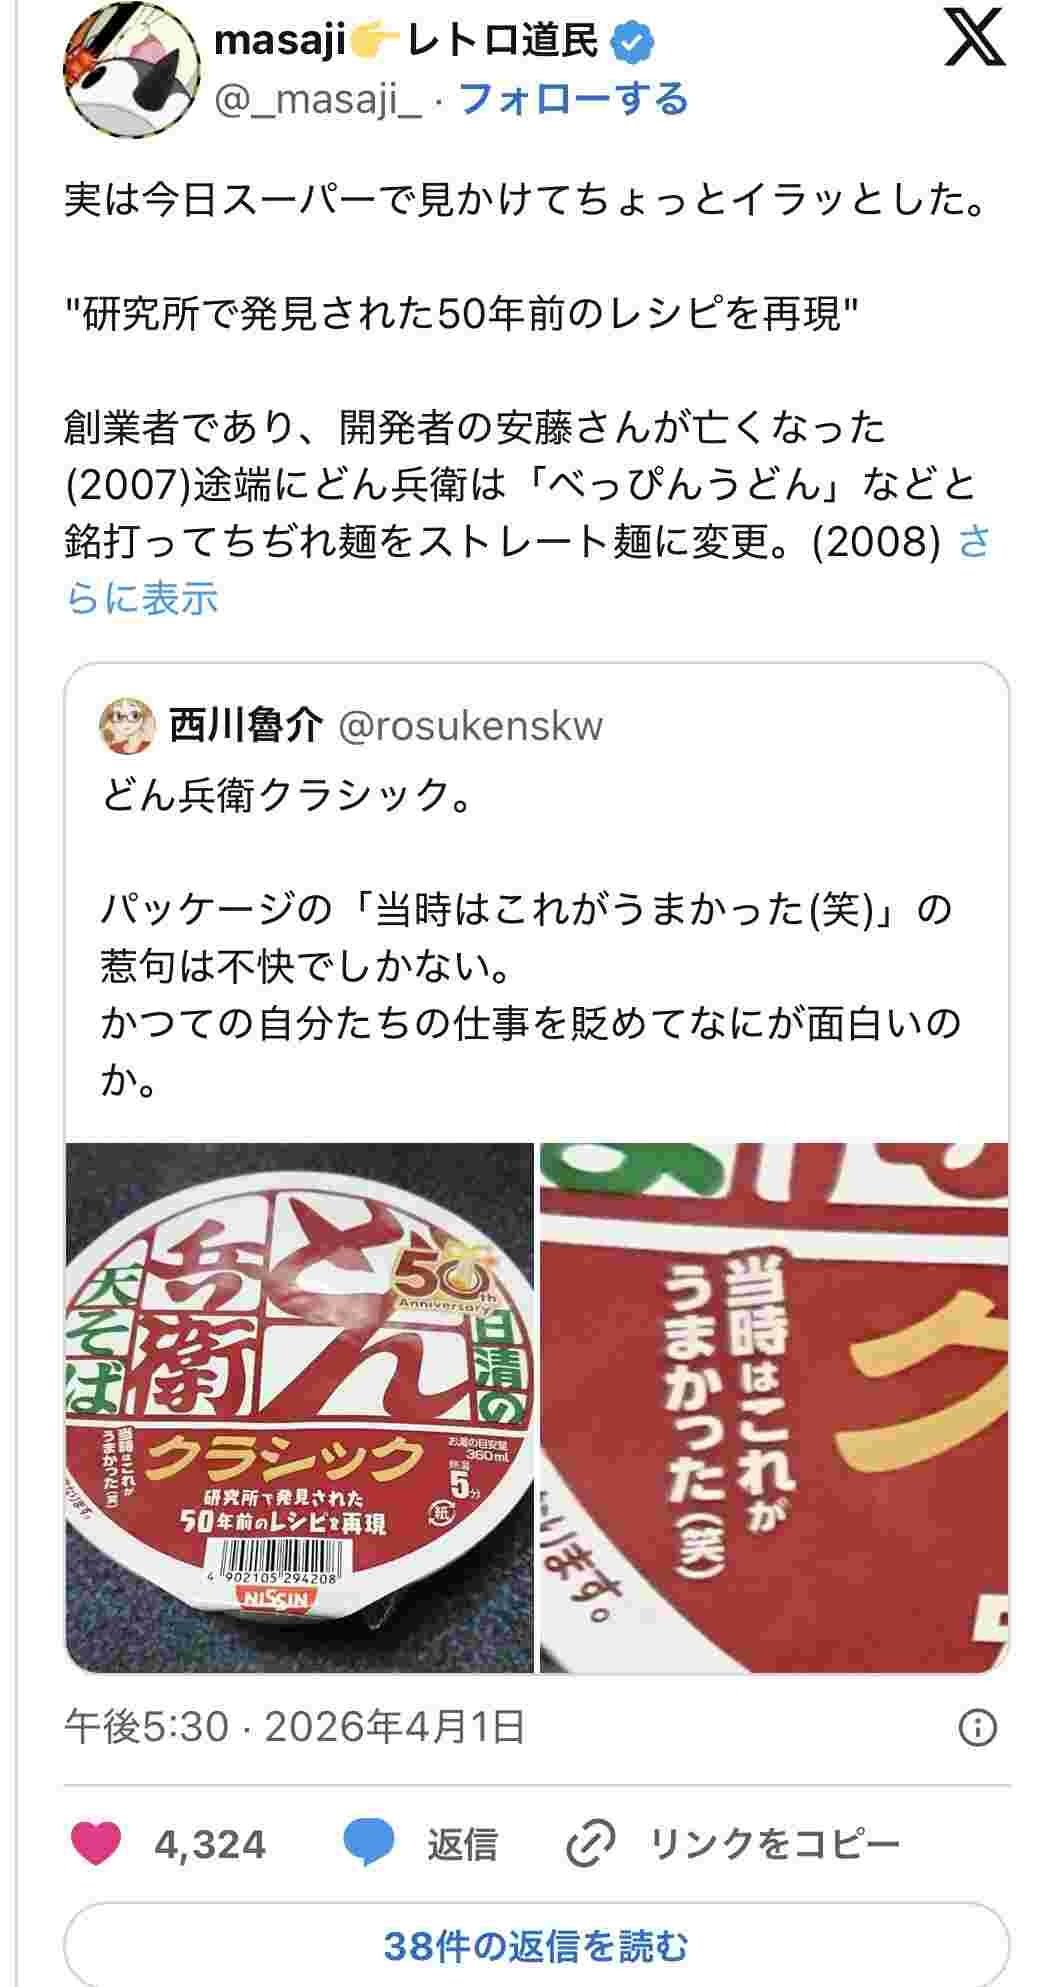Open the post info circle icon

tap(977, 1729)
